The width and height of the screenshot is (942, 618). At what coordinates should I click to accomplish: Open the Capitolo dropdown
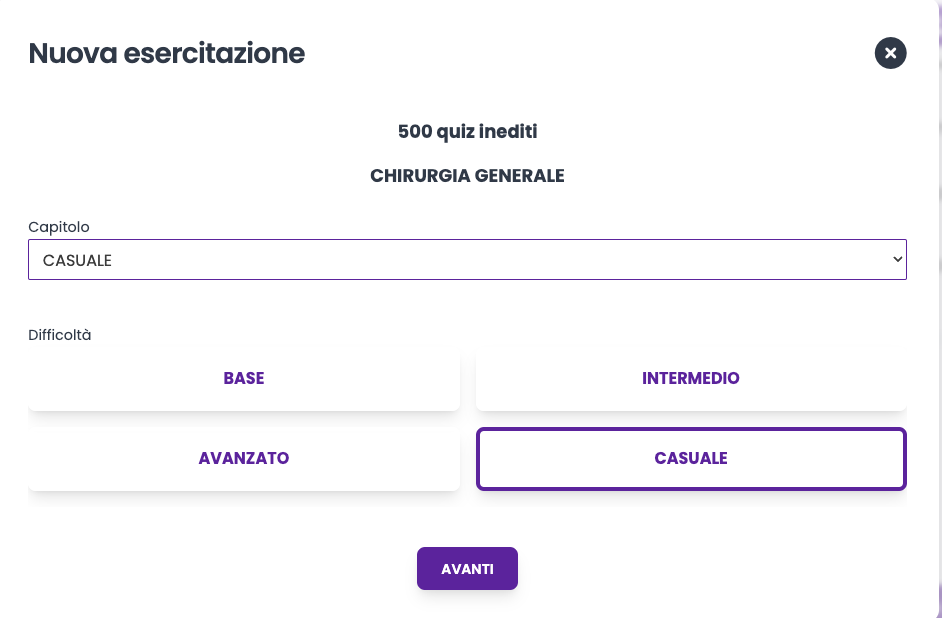coord(467,260)
